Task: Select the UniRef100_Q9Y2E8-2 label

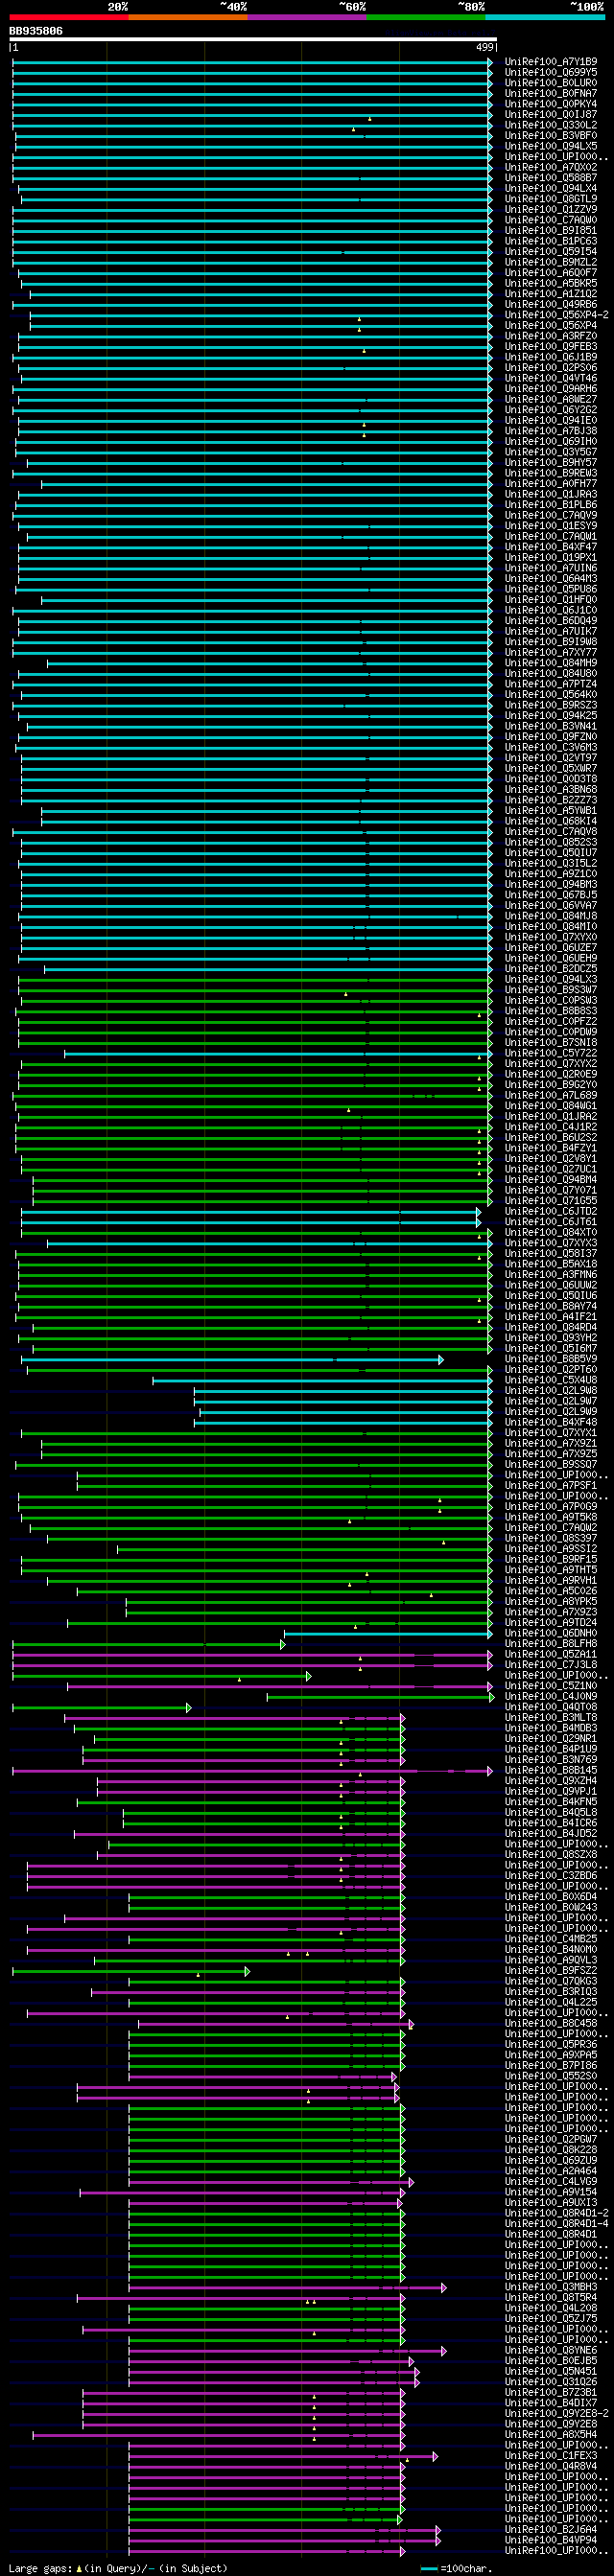Action: point(557,2413)
